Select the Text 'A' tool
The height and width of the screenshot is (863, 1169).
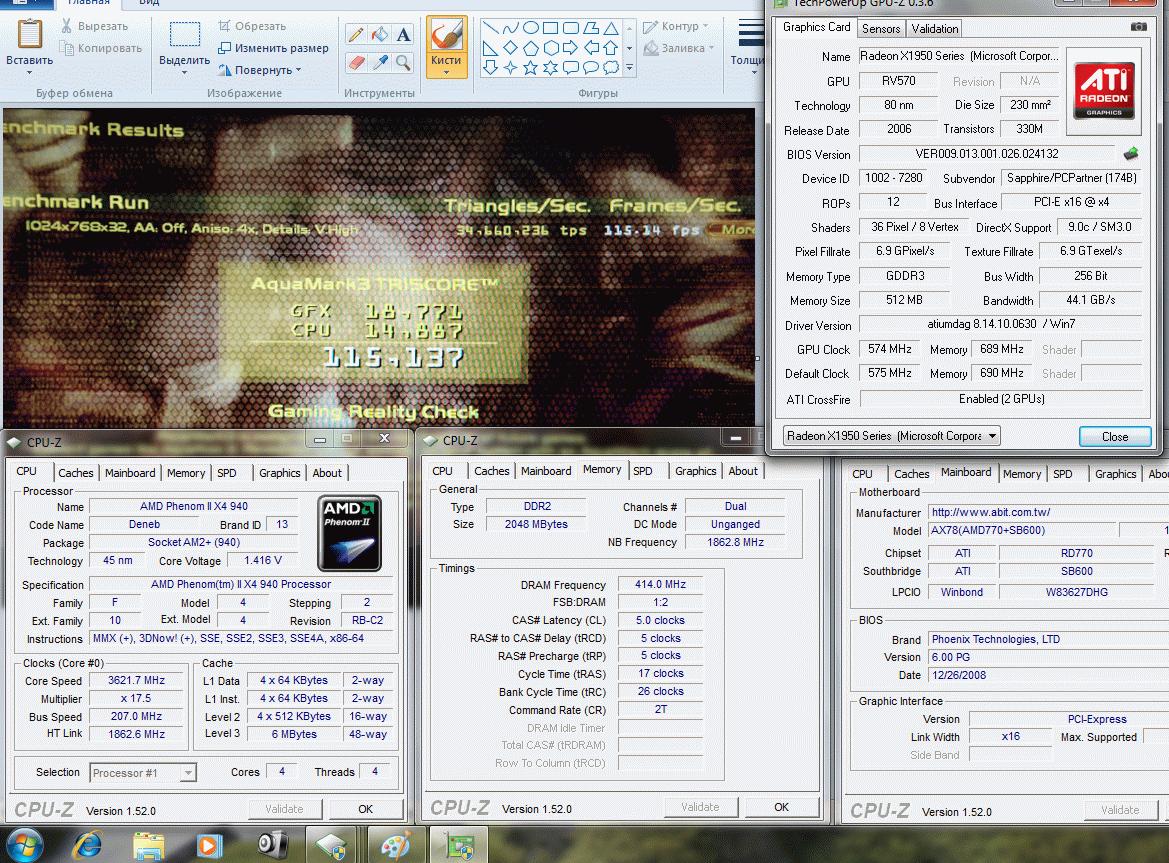pyautogui.click(x=403, y=34)
